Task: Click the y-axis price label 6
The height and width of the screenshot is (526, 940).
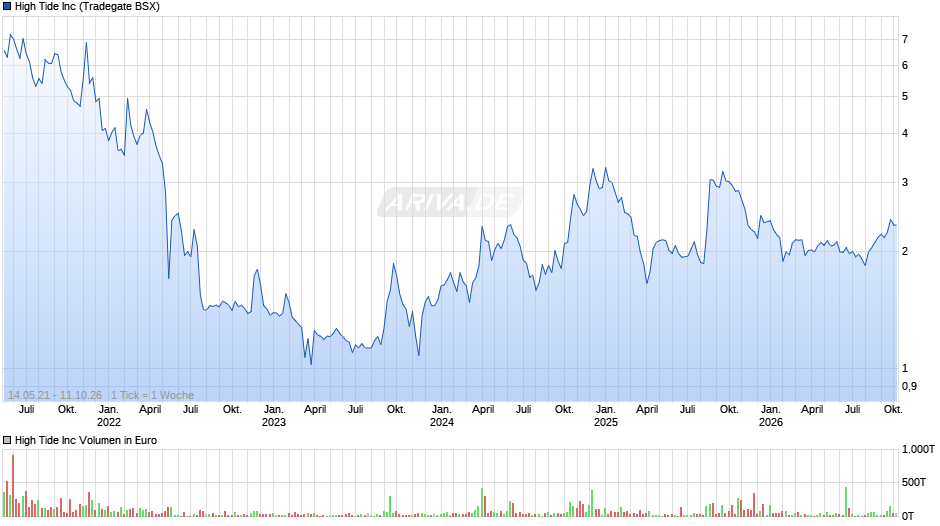Action: pyautogui.click(x=905, y=65)
